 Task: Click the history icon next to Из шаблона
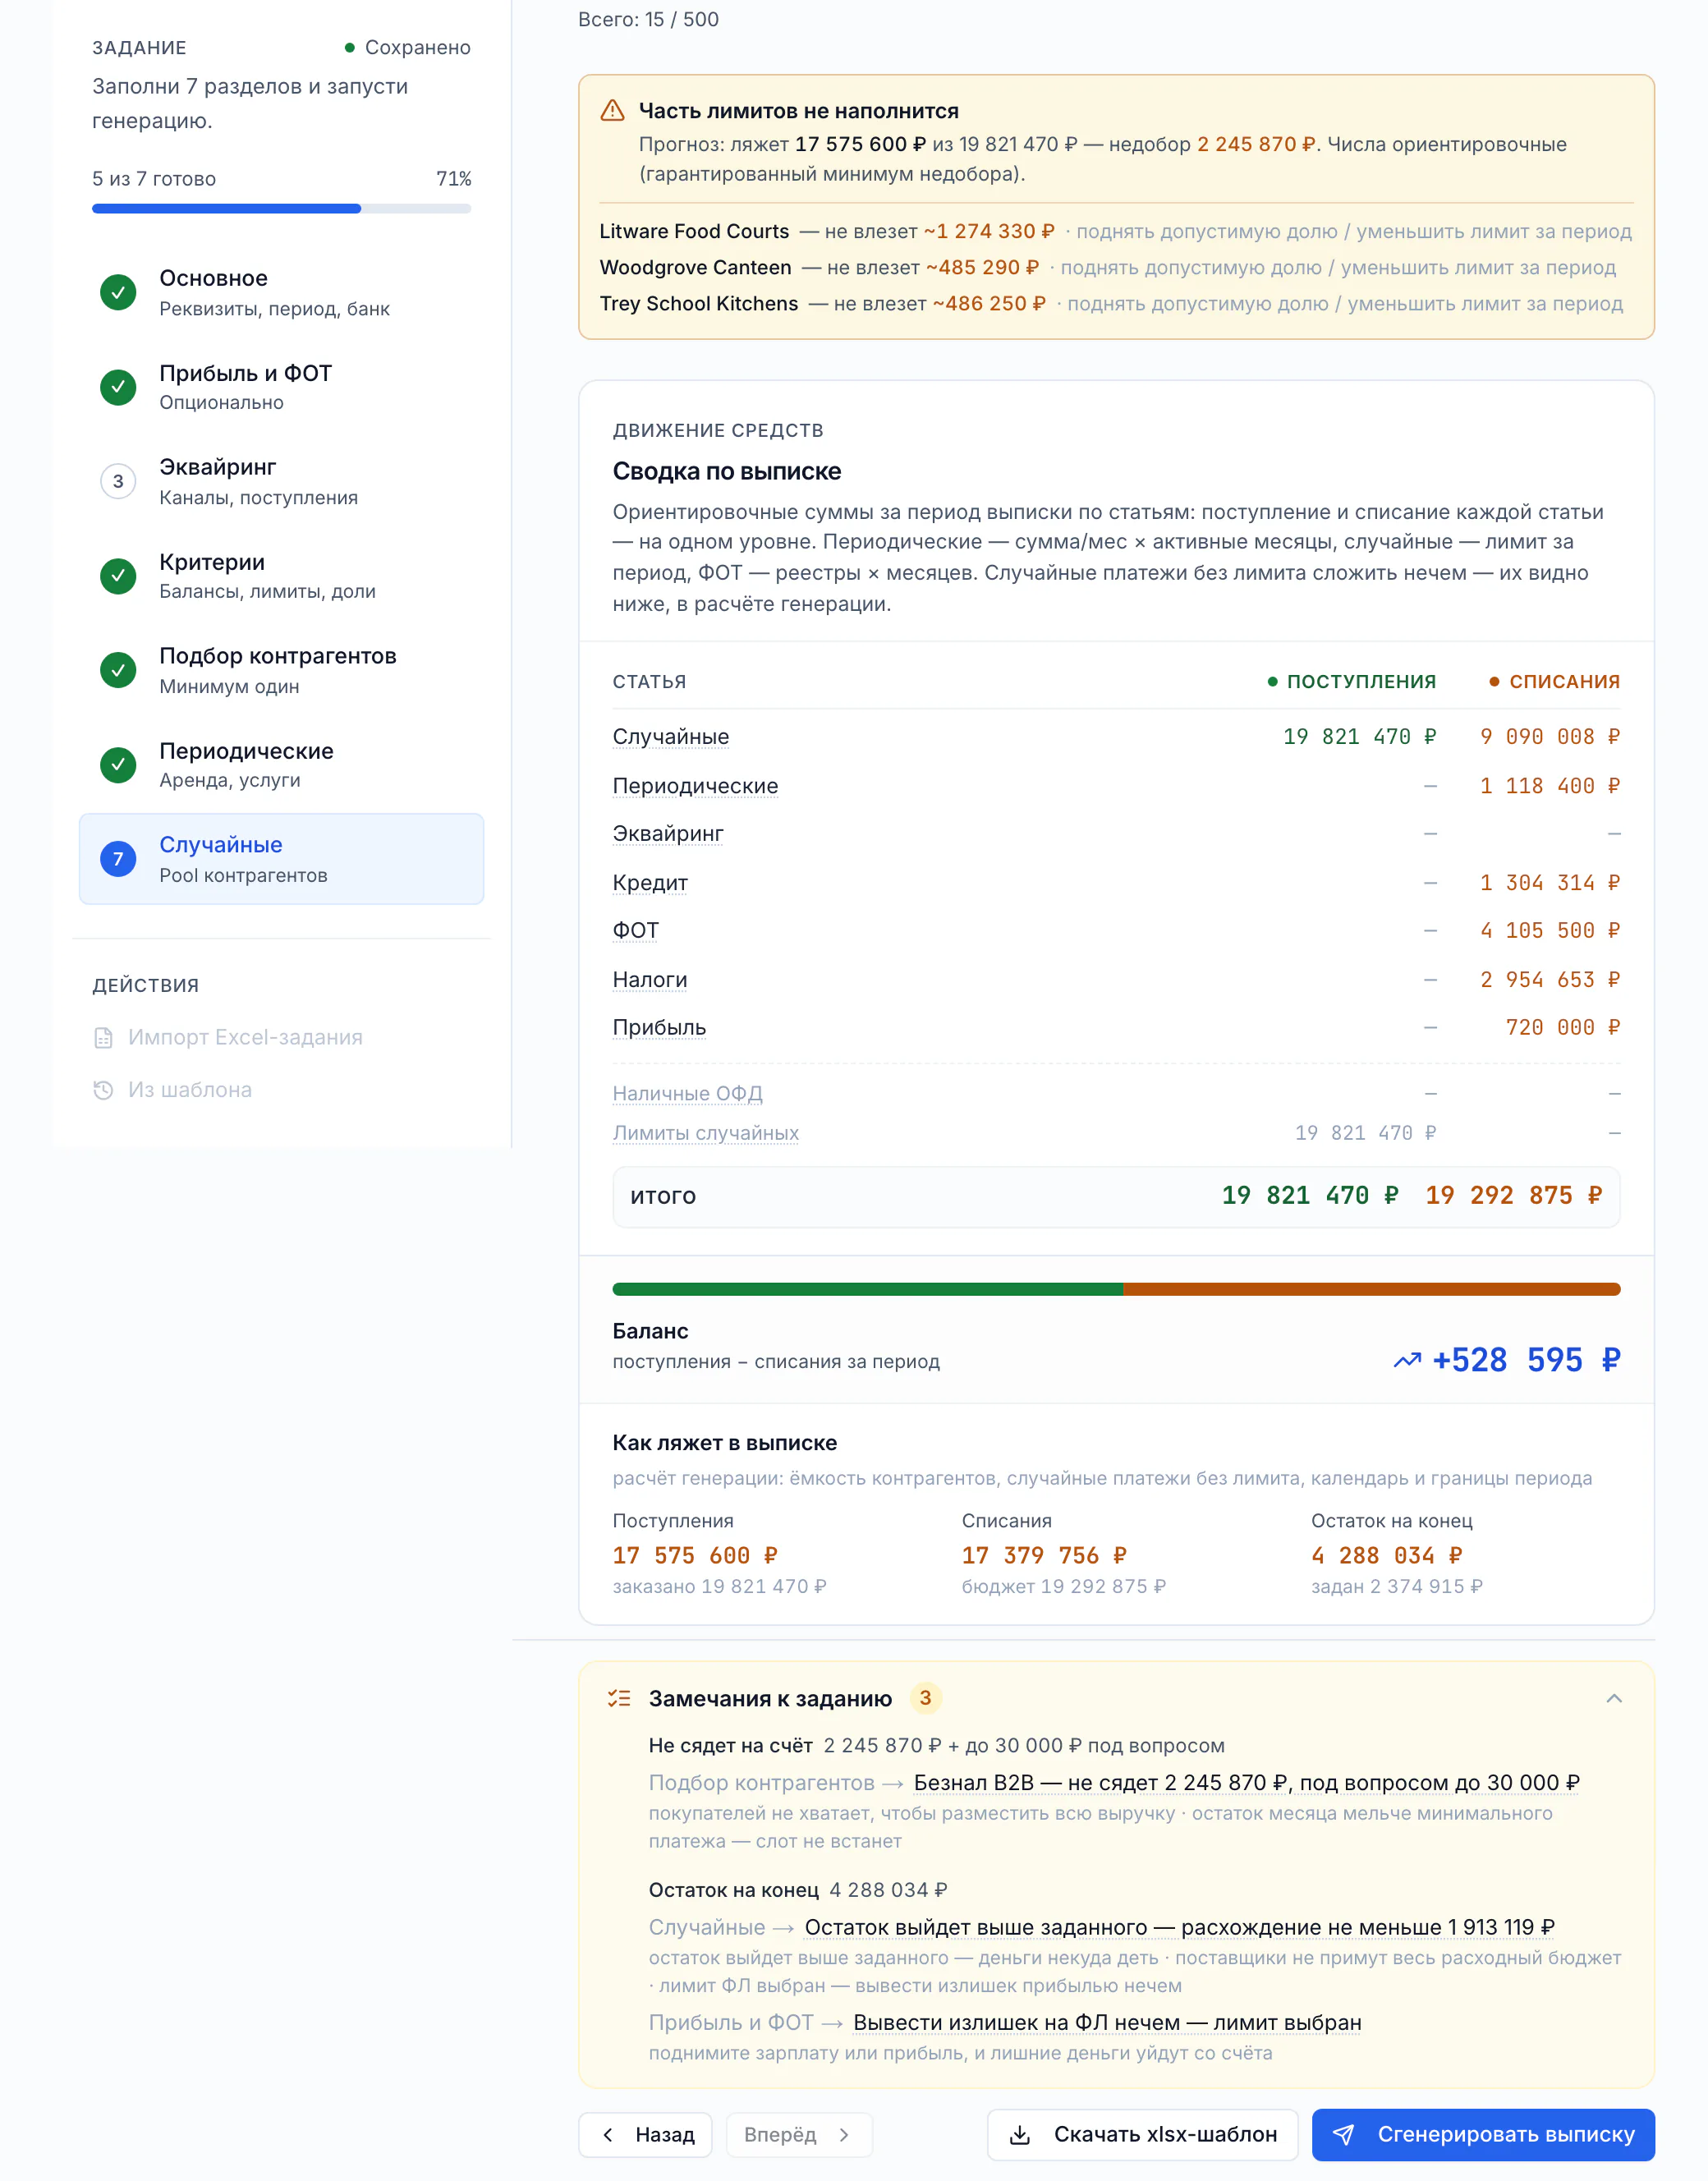click(x=103, y=1090)
